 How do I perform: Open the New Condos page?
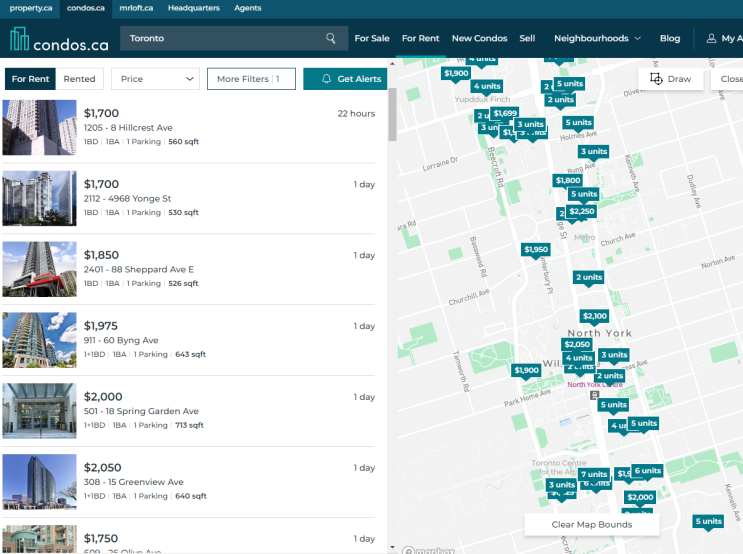pos(480,38)
